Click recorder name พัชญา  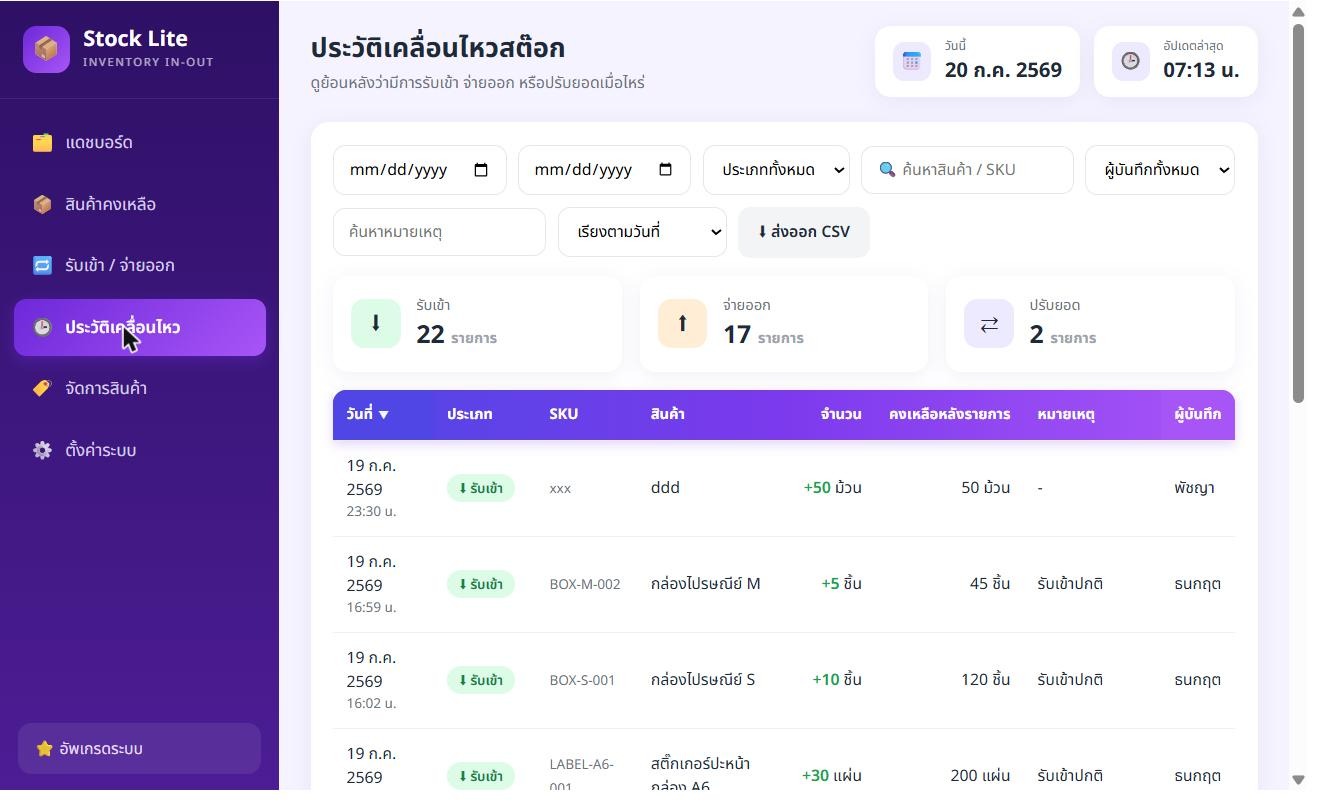pyautogui.click(x=1195, y=488)
